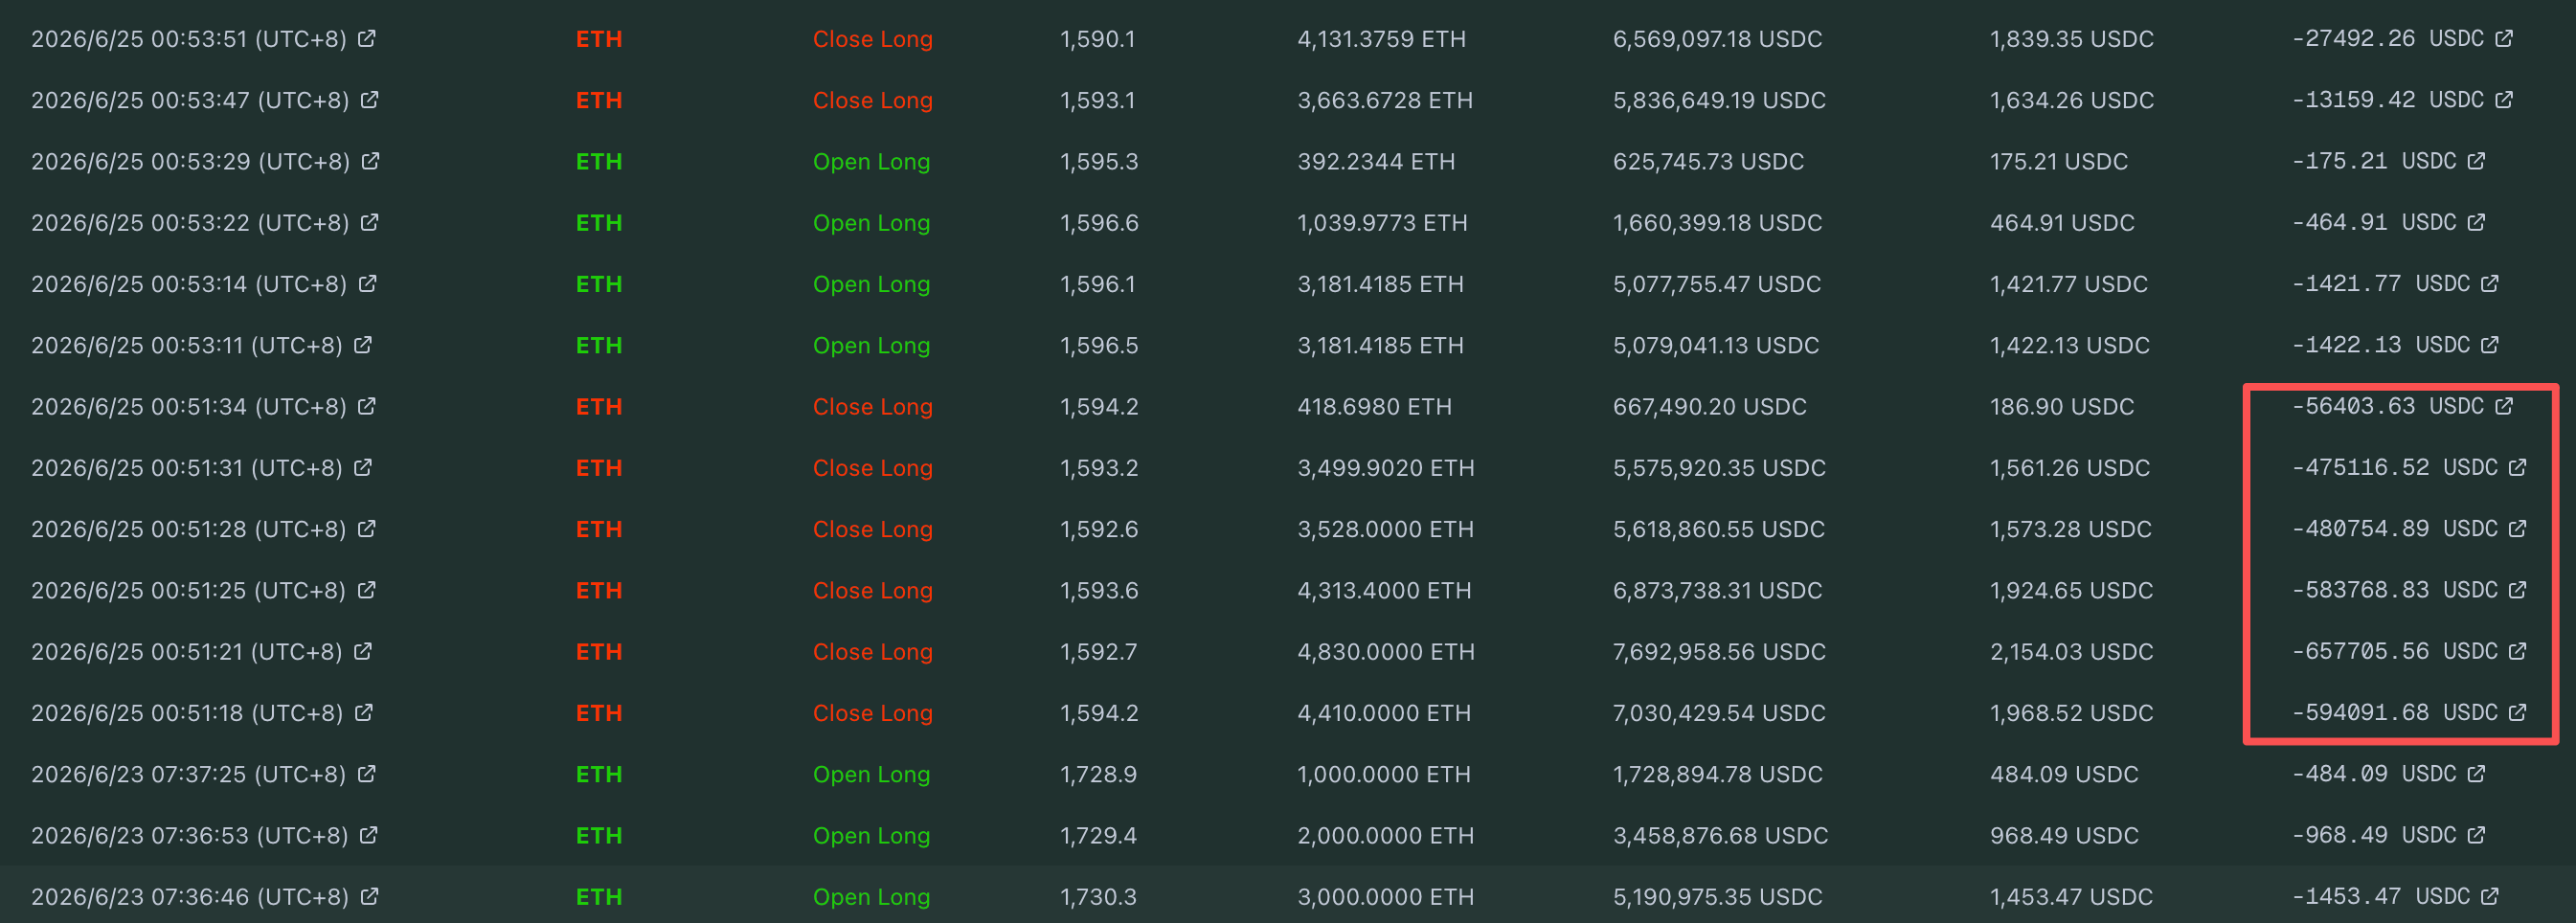Click Close Long in the 1,590.1 price row

coord(873,39)
